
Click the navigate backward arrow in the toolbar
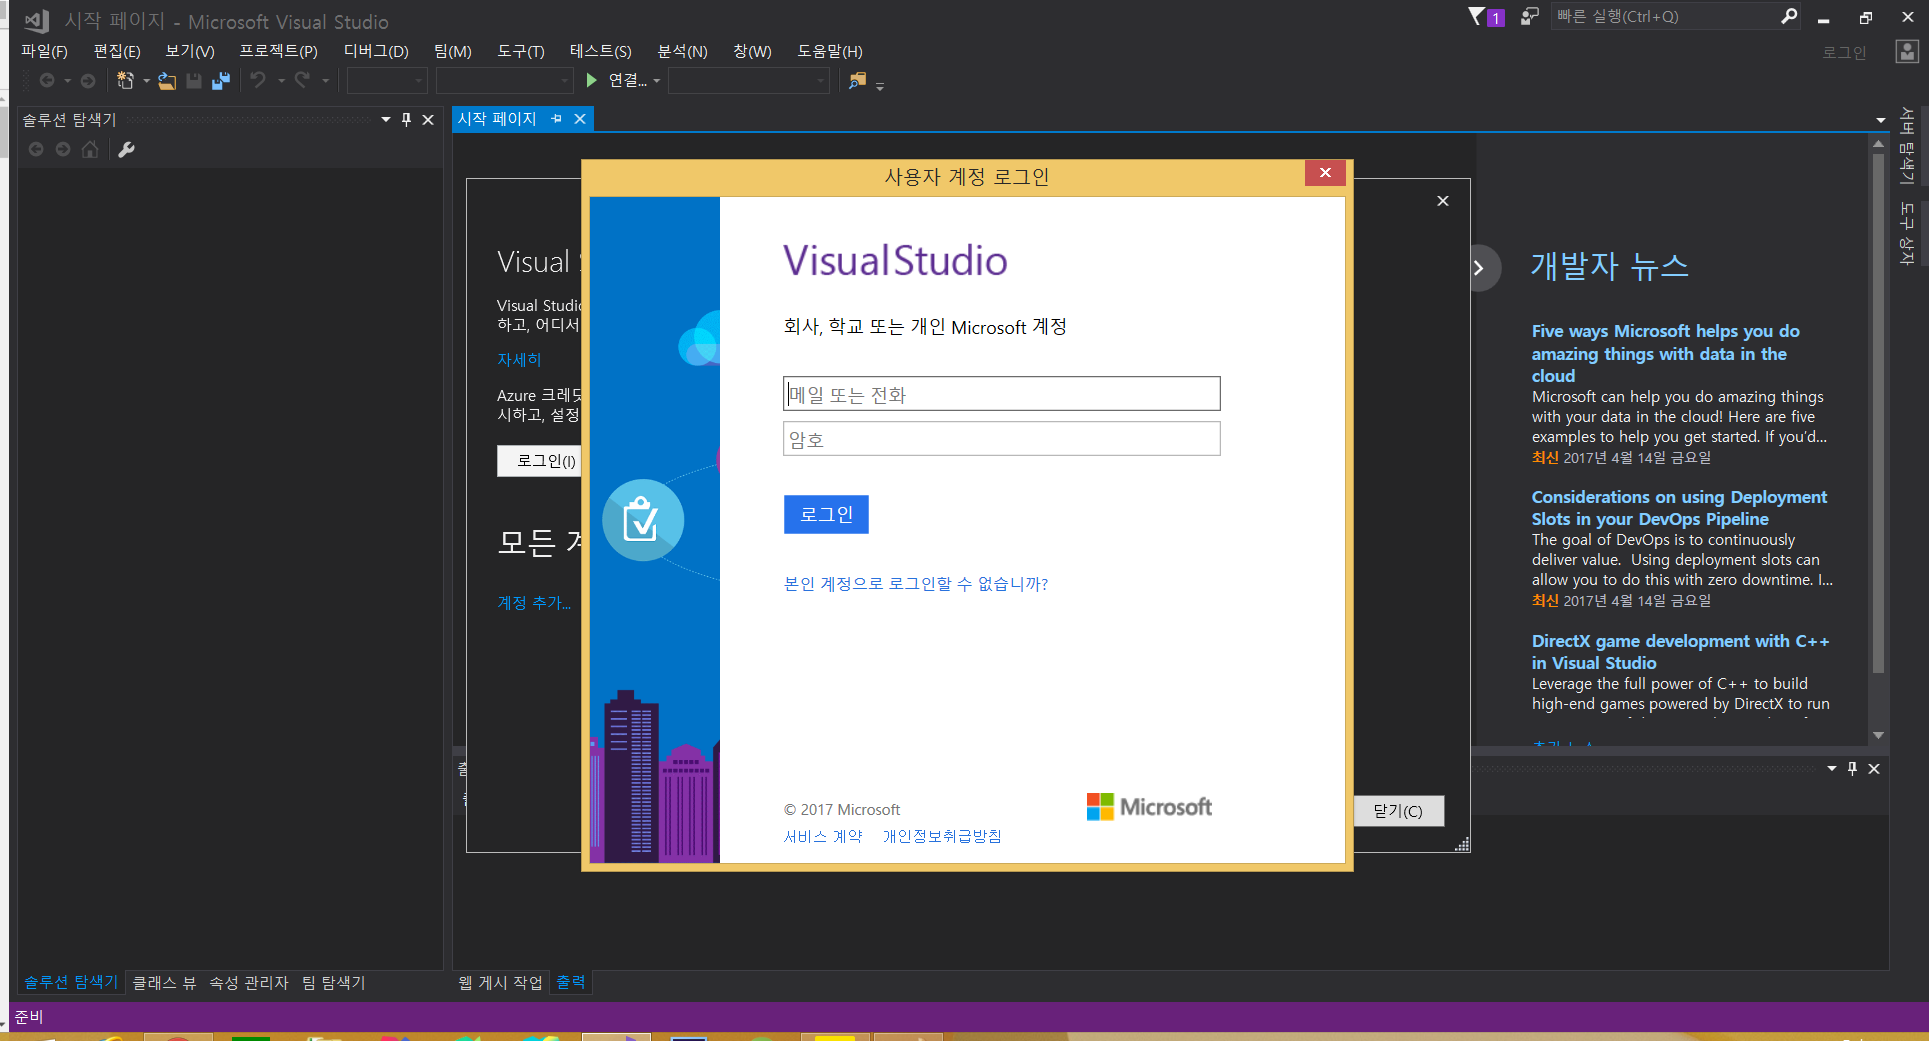tap(46, 80)
